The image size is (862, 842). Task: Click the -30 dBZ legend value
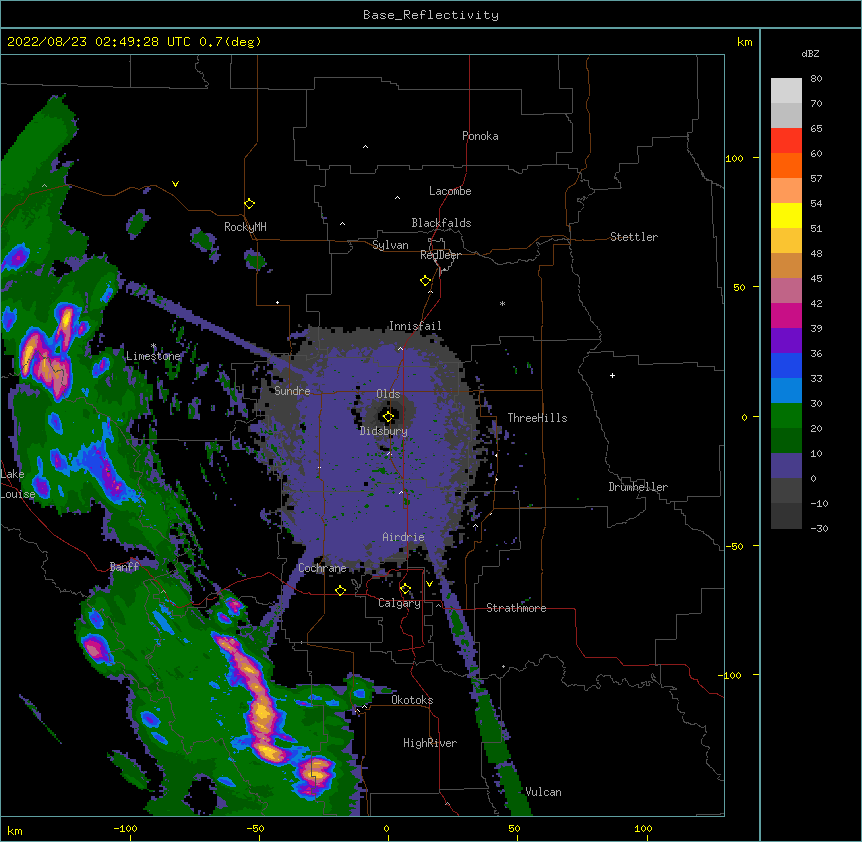click(819, 529)
